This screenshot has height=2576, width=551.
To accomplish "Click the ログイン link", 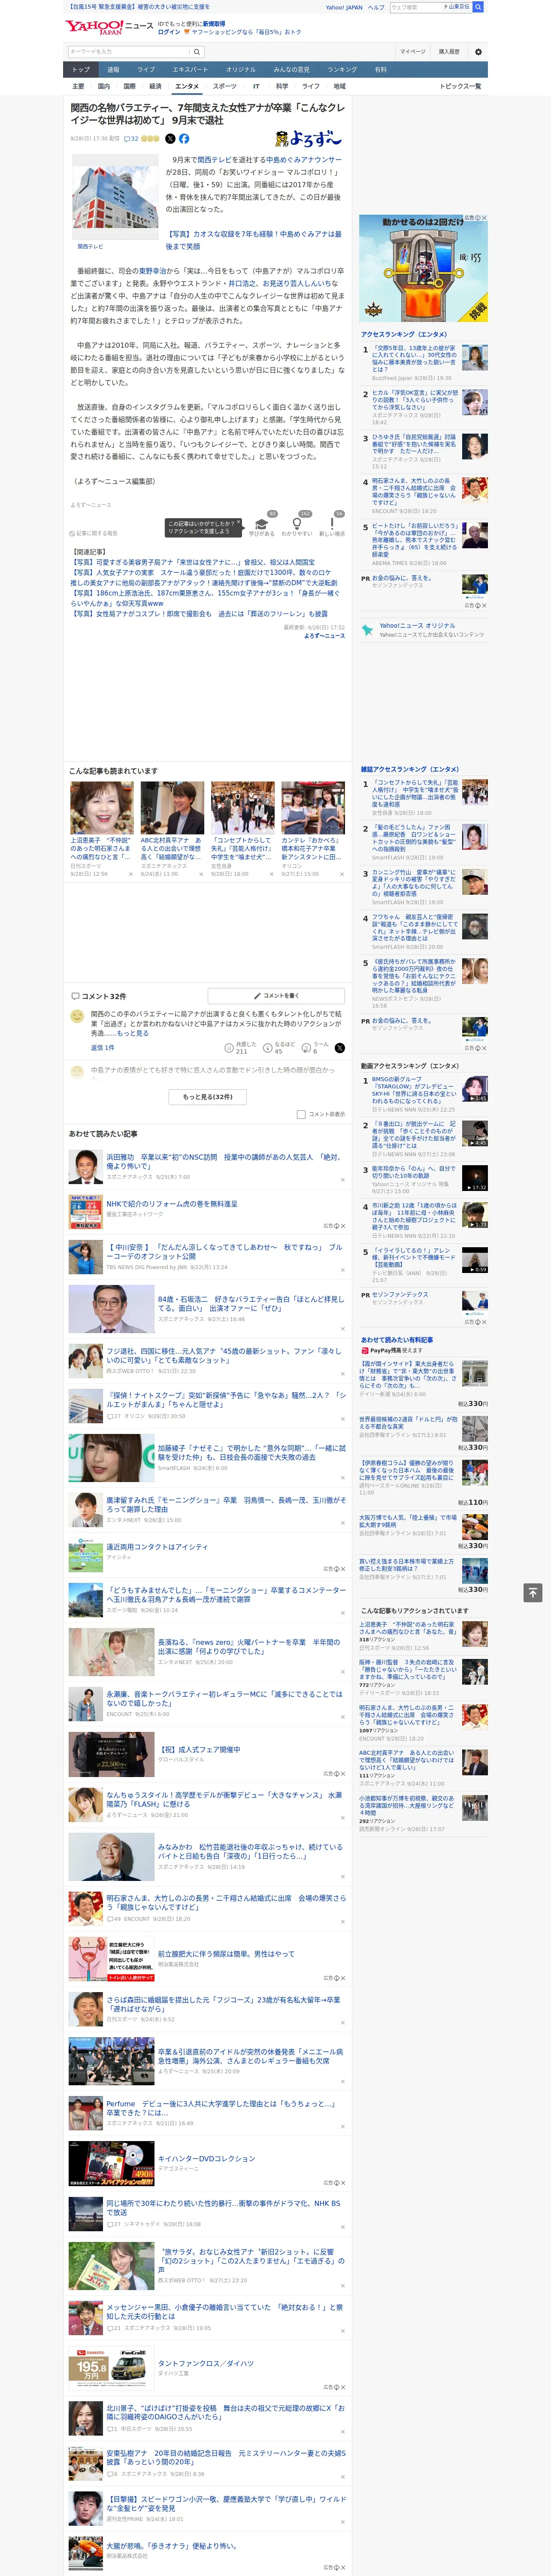I will pos(169,32).
